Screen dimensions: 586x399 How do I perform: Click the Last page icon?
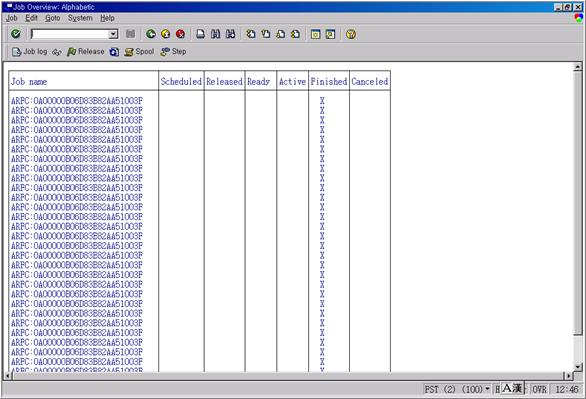click(295, 34)
